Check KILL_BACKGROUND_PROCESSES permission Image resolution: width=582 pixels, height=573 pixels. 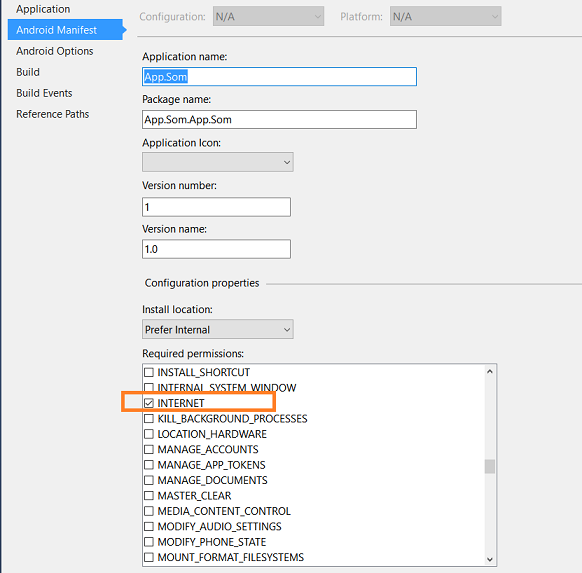pyautogui.click(x=149, y=419)
